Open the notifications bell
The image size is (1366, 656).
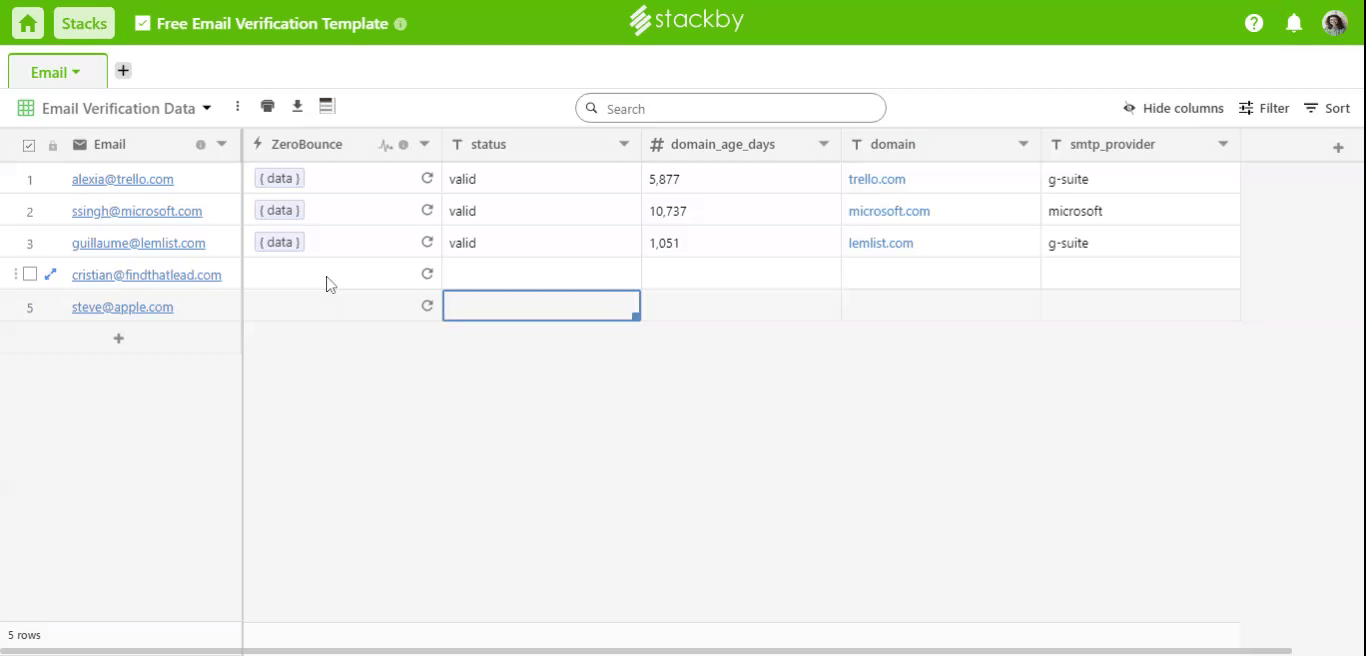pyautogui.click(x=1294, y=23)
